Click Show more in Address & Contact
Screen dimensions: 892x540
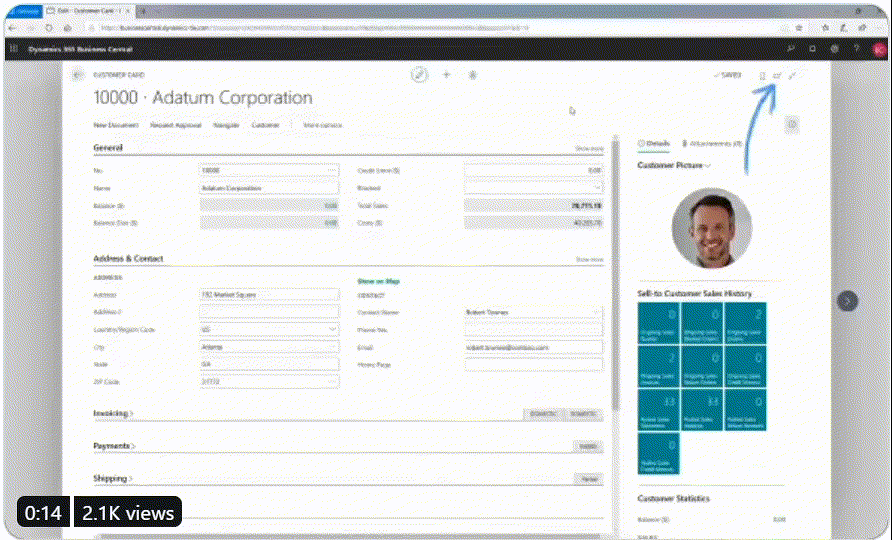[x=589, y=259]
